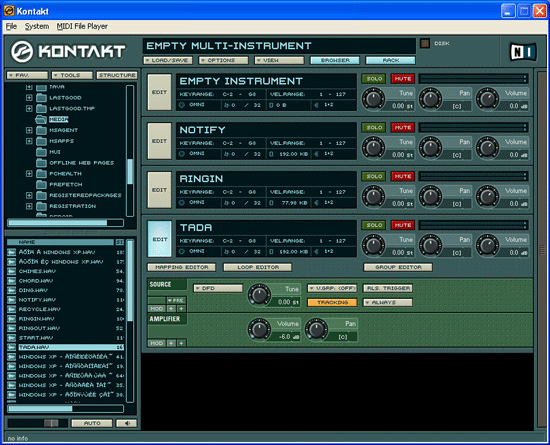Click the NI logo icon

(x=523, y=52)
